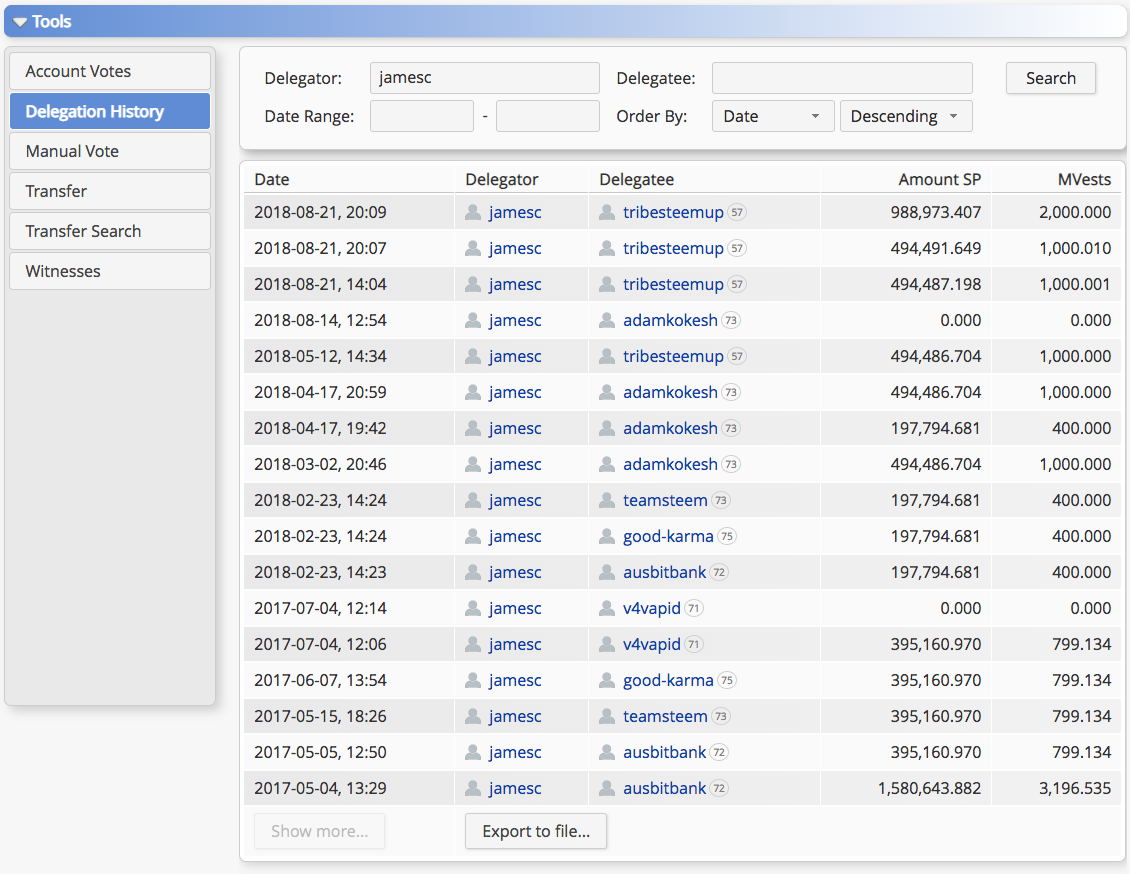The width and height of the screenshot is (1130, 874).
Task: Open the Descending sort order dropdown
Action: coord(906,116)
